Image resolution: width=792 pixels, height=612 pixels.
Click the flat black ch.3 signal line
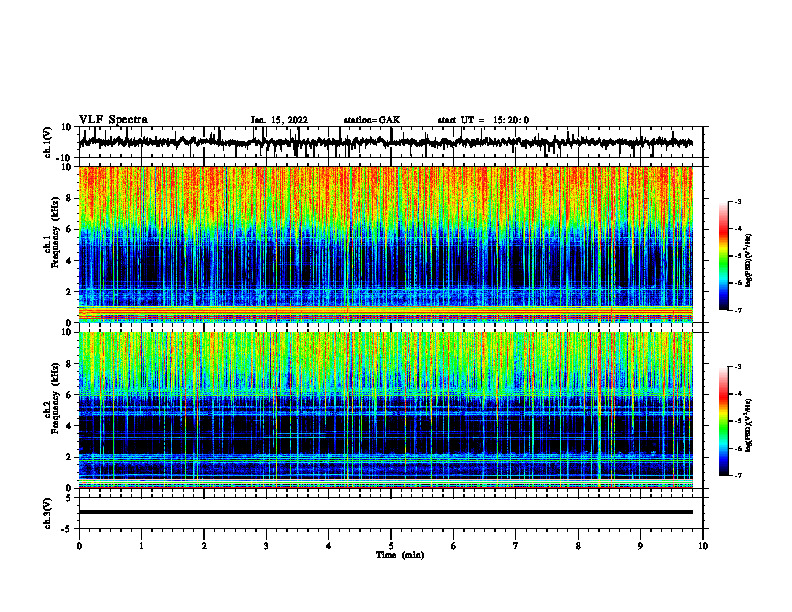click(x=386, y=512)
